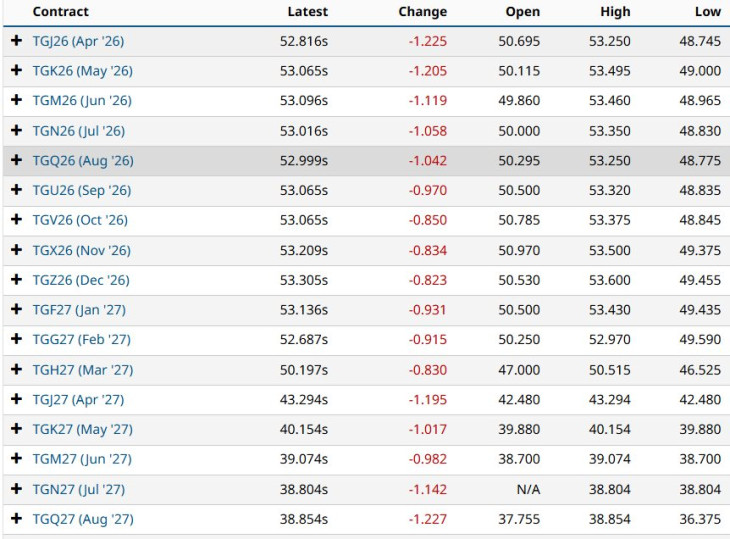Viewport: 730px width, 539px height.
Task: Expand the TGJ26 (Apr '26) row
Action: pos(16,41)
